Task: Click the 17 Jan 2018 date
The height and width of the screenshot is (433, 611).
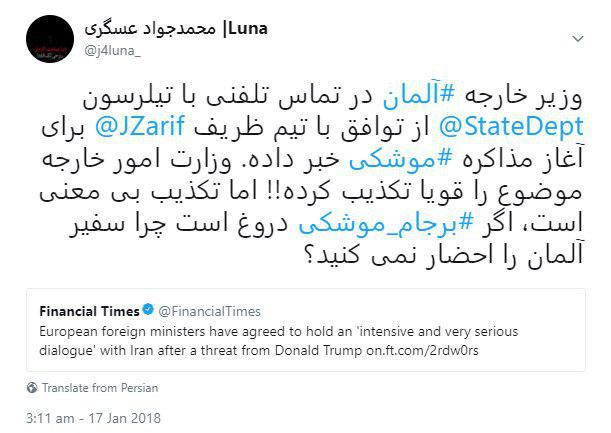Action: click(x=124, y=418)
